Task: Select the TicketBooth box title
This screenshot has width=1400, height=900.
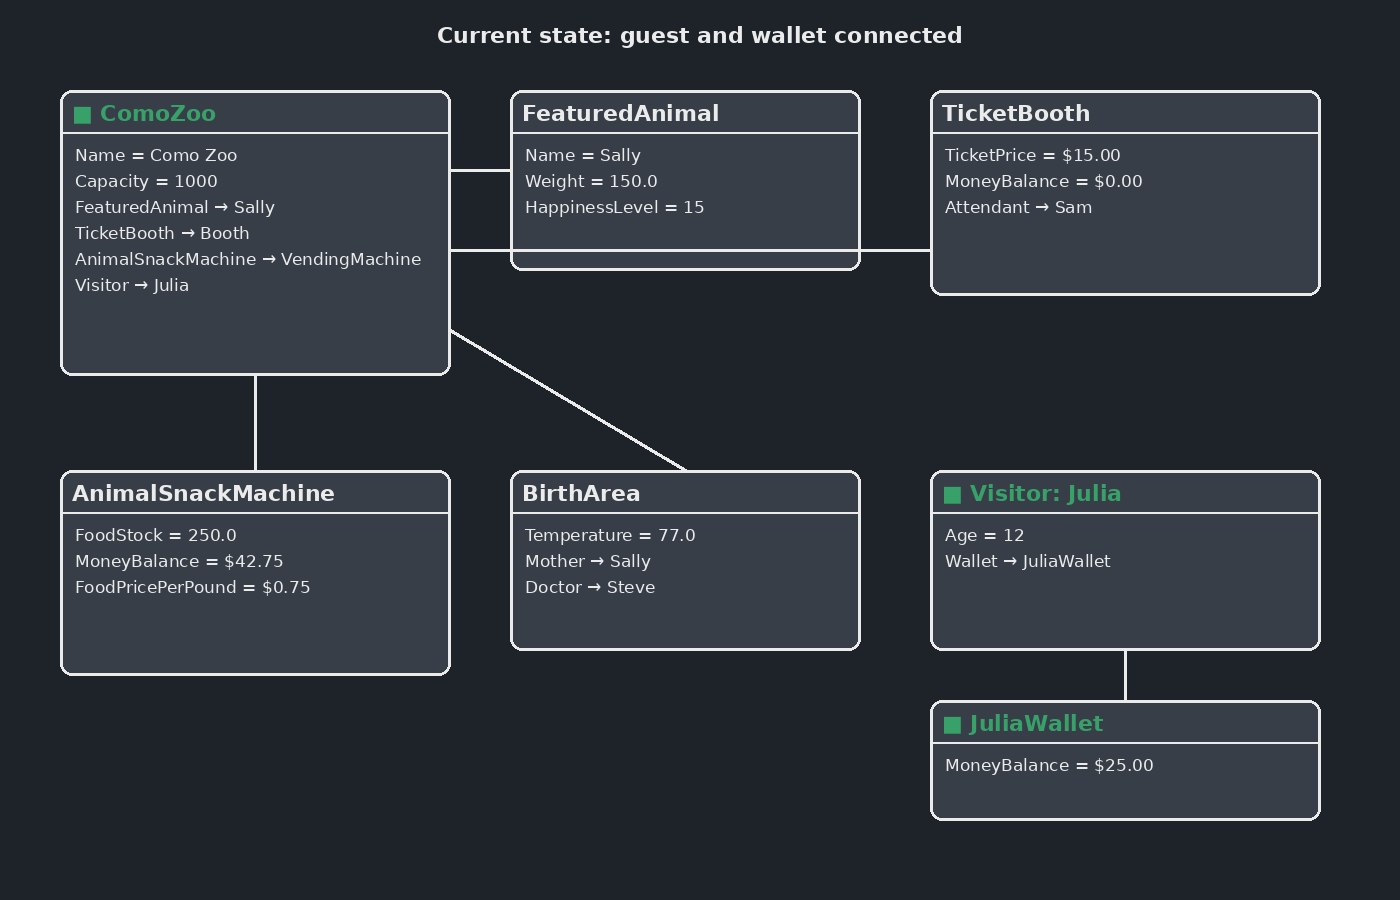Action: [1016, 114]
